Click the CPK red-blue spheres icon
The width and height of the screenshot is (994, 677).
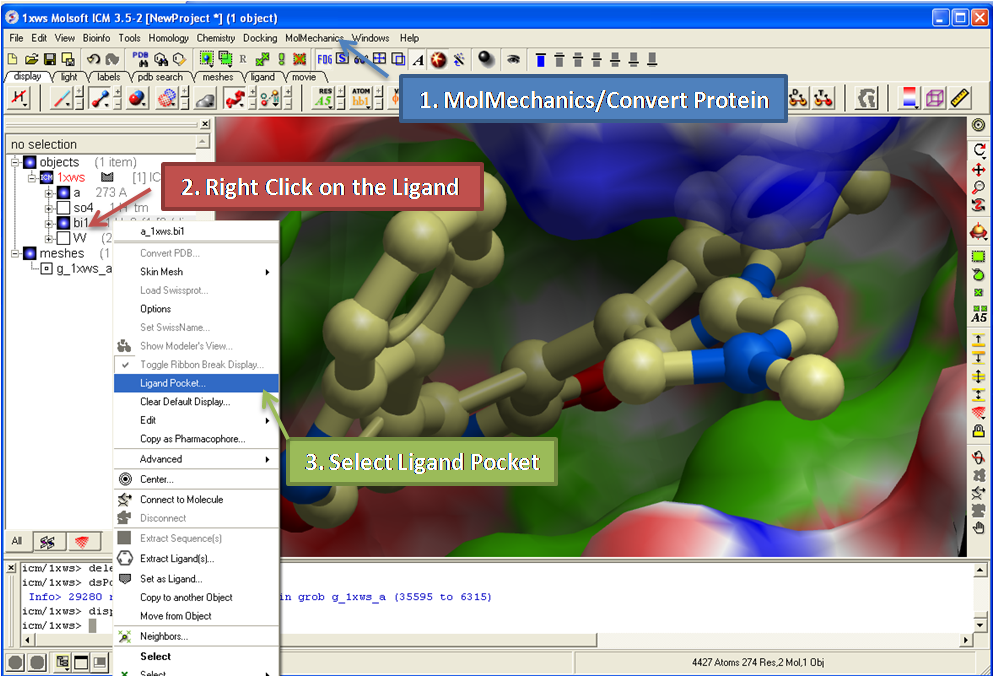point(138,98)
